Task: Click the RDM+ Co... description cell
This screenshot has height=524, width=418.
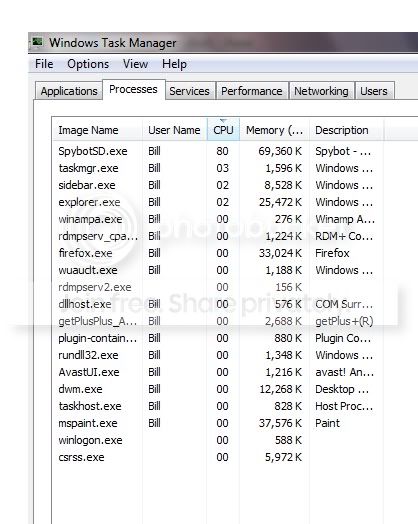Action: (344, 236)
